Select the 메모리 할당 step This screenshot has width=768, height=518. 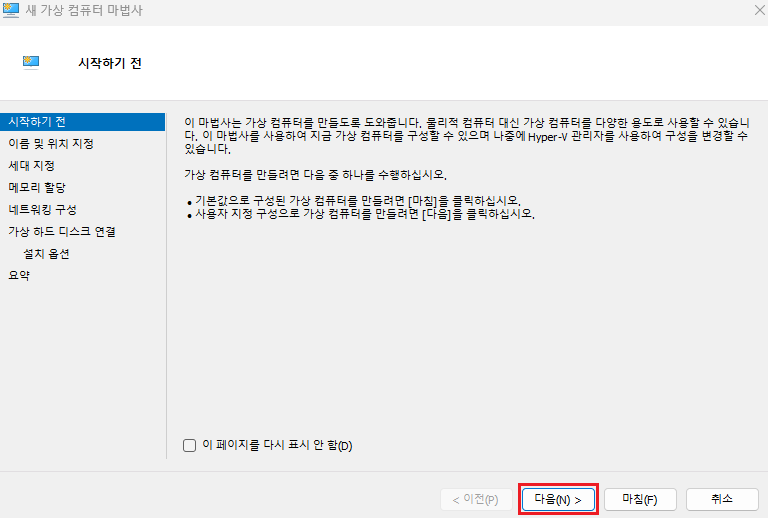[37, 188]
